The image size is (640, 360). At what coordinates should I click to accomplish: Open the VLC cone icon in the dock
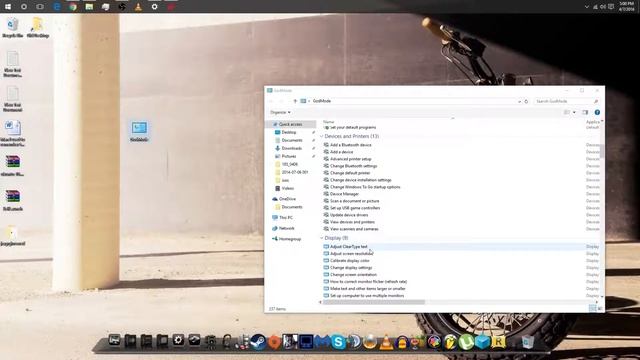coord(386,342)
